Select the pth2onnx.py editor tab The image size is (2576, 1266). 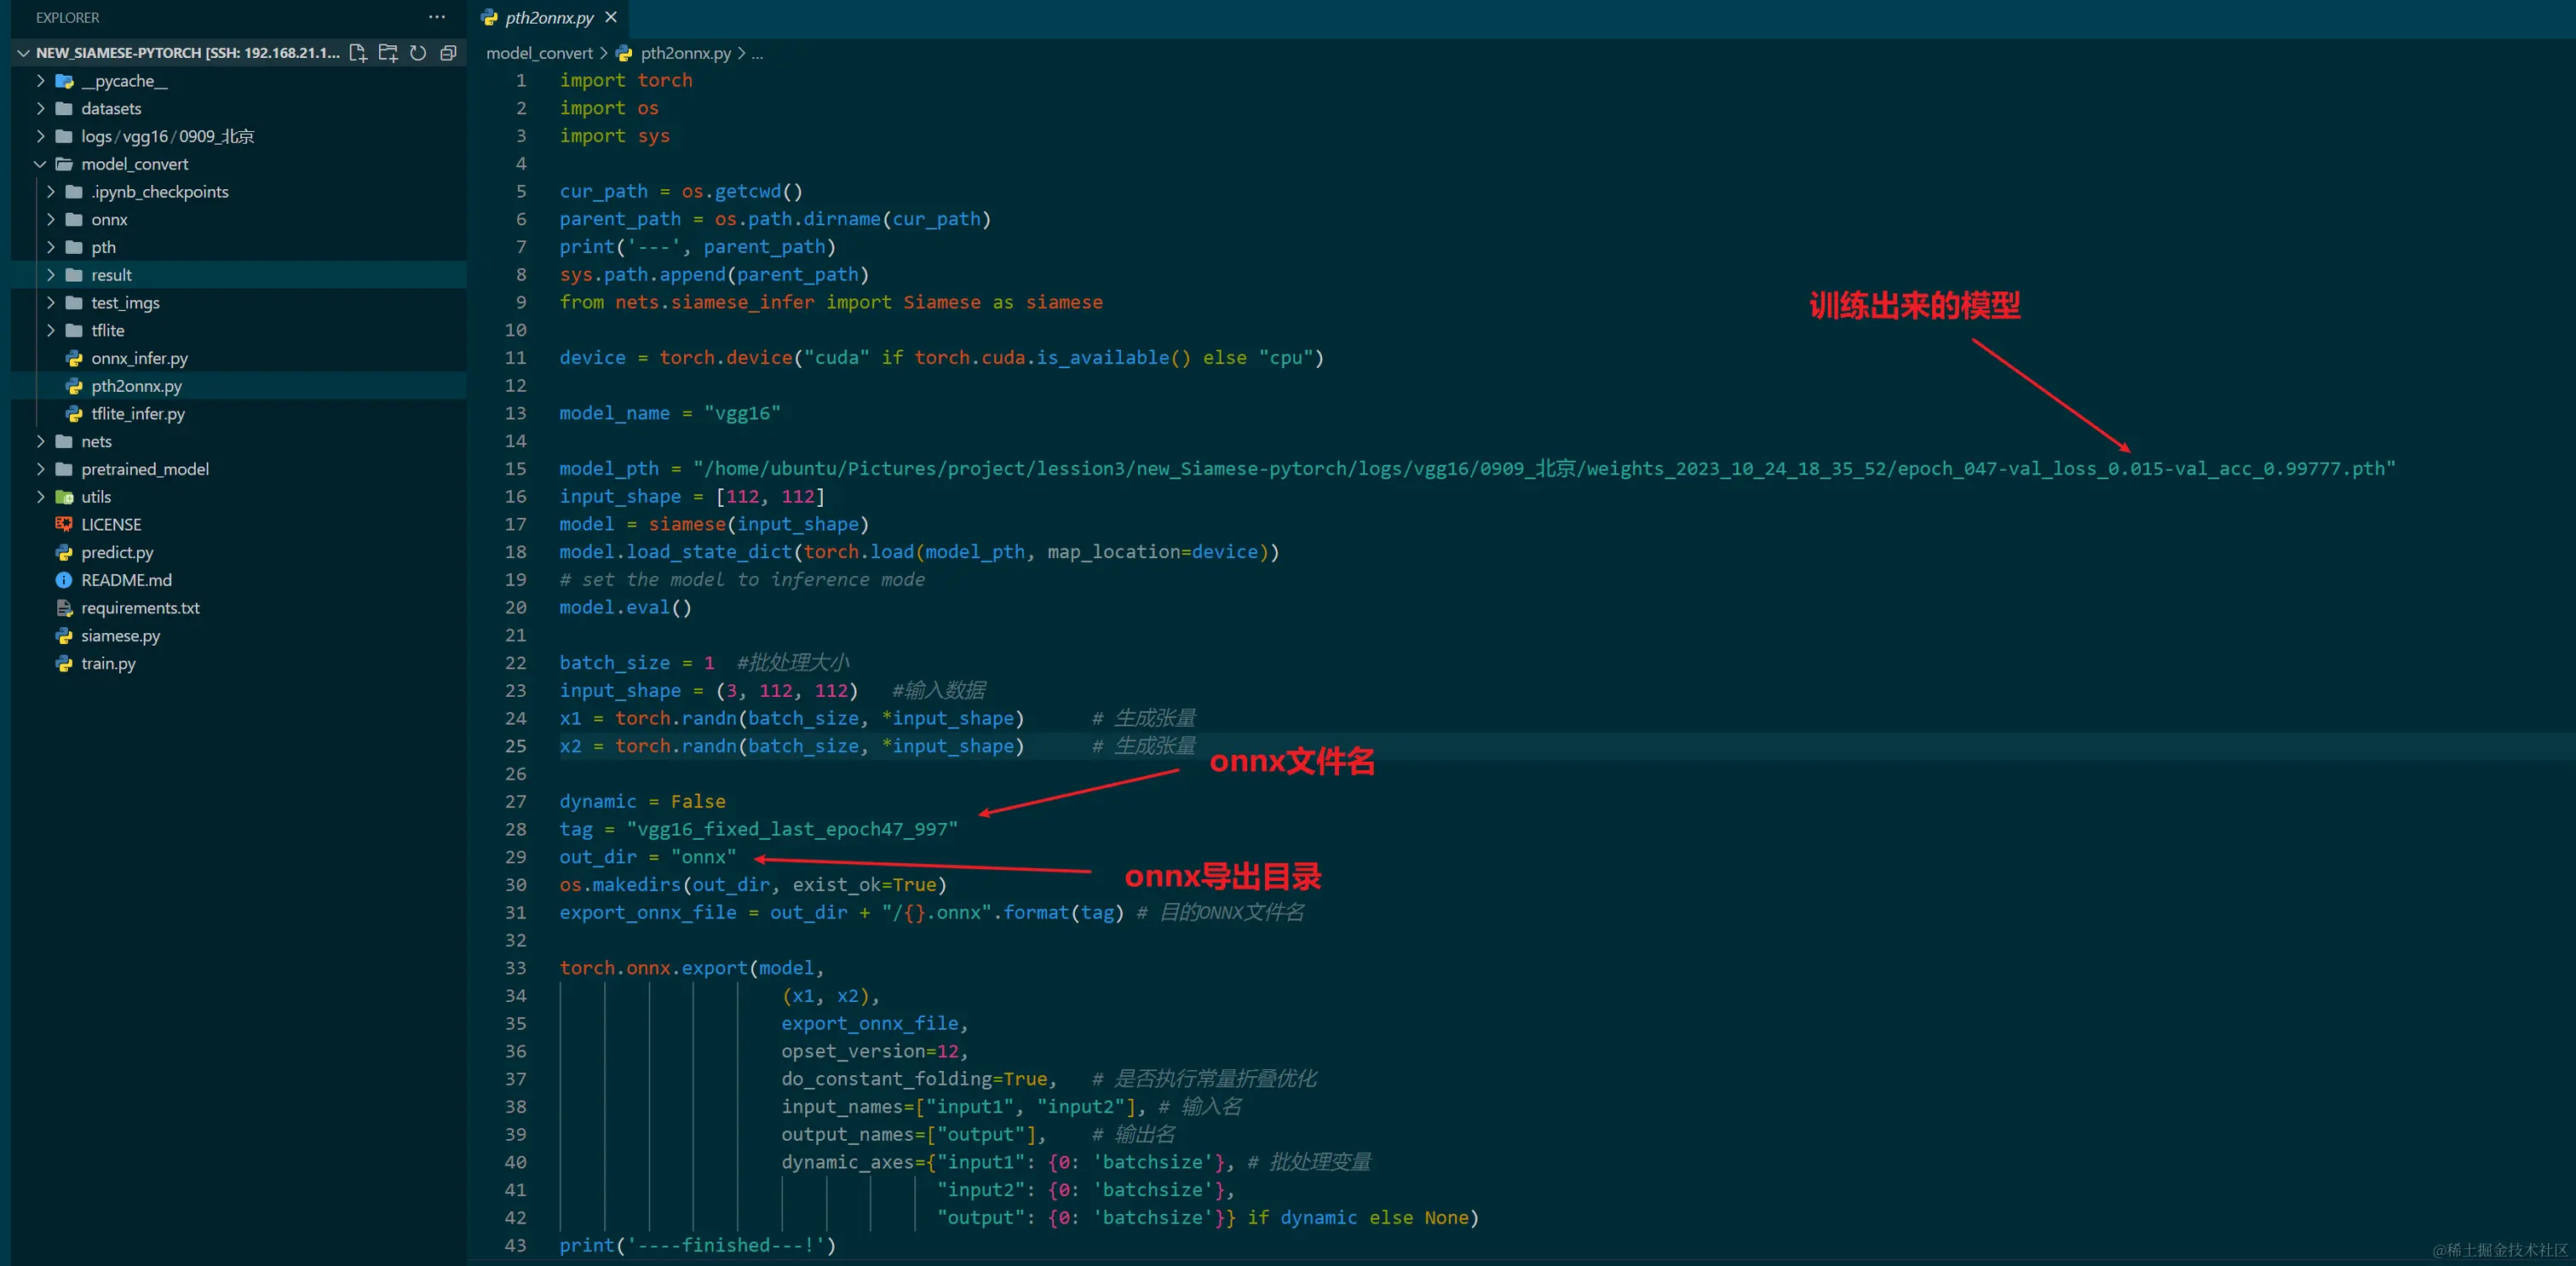(x=548, y=17)
